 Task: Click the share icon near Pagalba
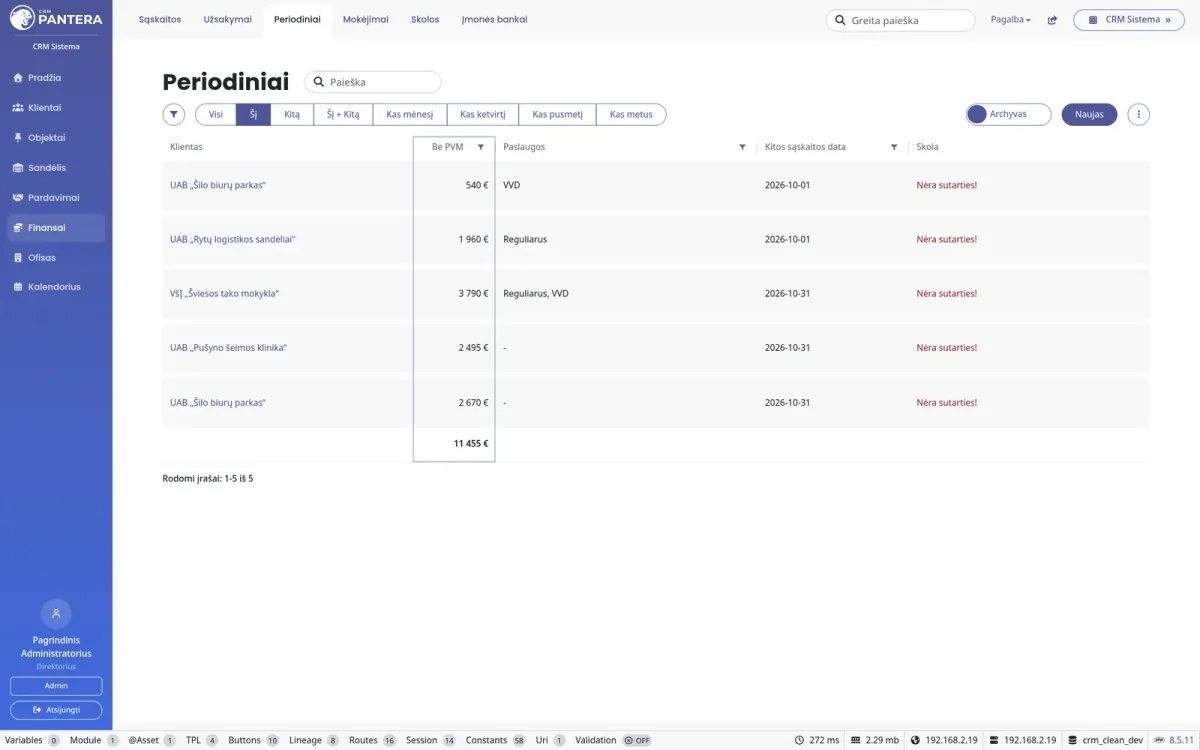pyautogui.click(x=1052, y=20)
